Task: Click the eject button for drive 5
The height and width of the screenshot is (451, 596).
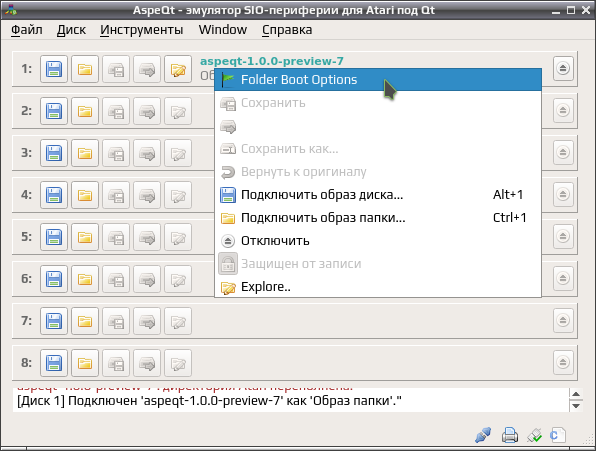Action: click(x=563, y=236)
